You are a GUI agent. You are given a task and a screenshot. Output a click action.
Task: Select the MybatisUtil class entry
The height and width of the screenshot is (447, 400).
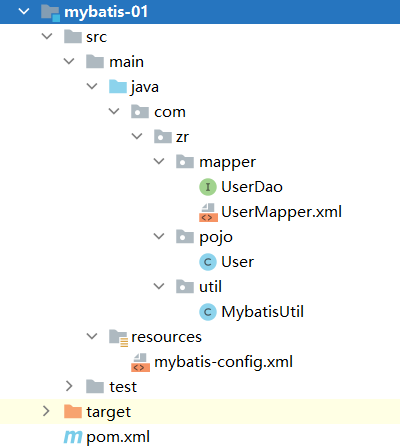(262, 312)
